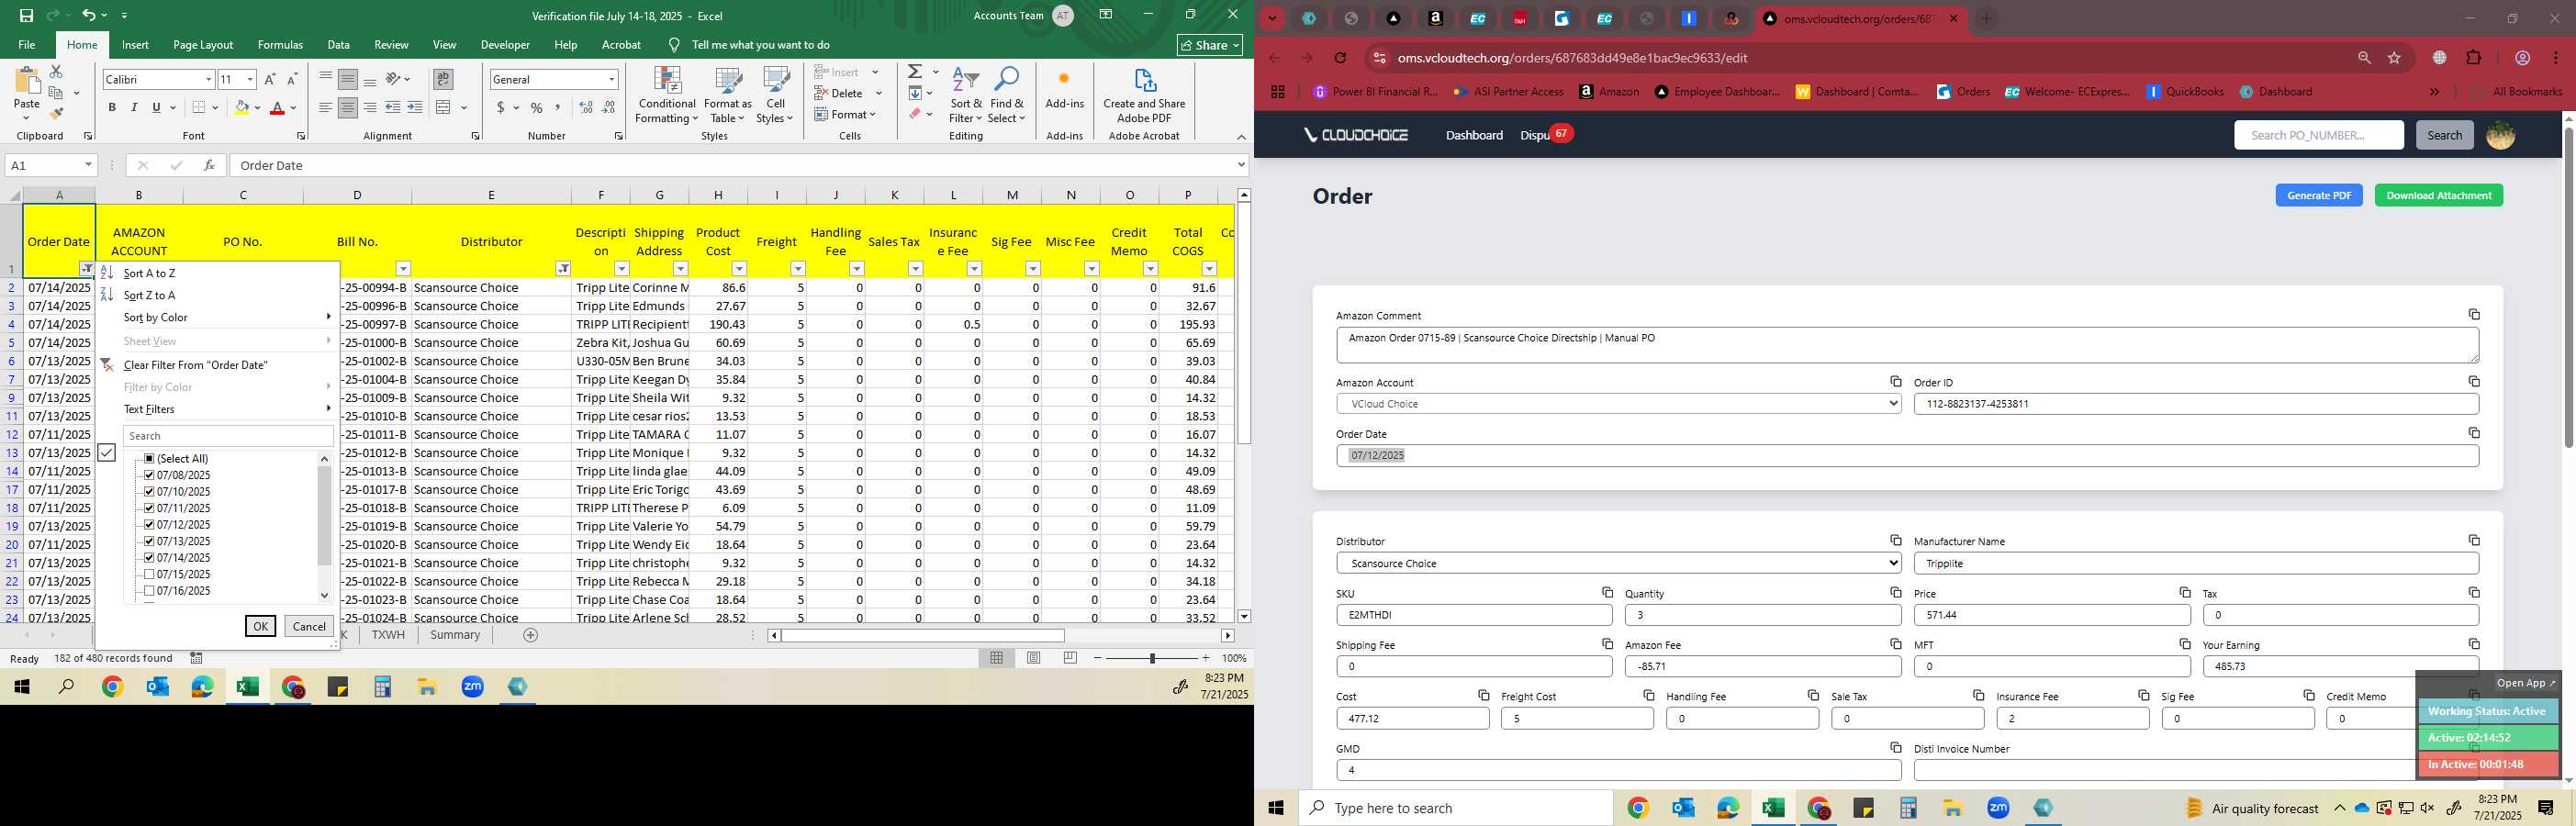Viewport: 2576px width, 826px height.
Task: Open the font size dropdown
Action: click(x=250, y=79)
